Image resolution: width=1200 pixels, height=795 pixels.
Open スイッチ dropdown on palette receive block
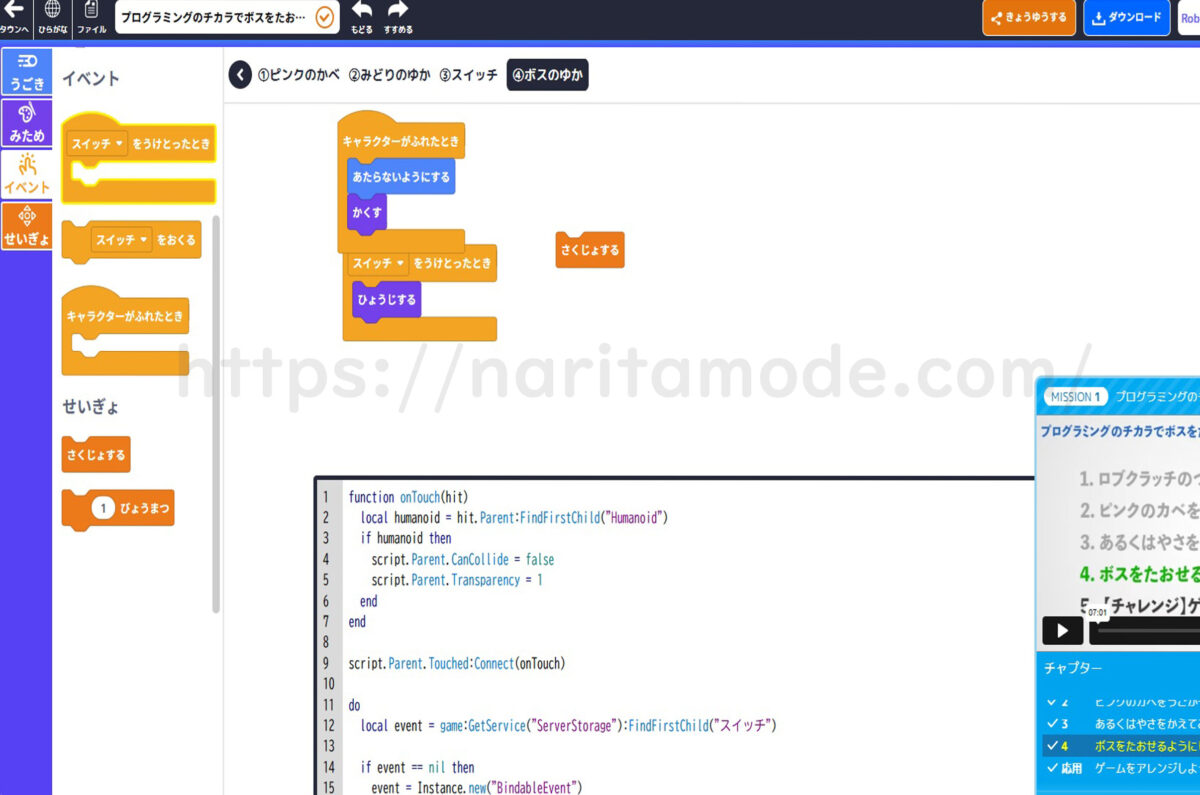97,144
